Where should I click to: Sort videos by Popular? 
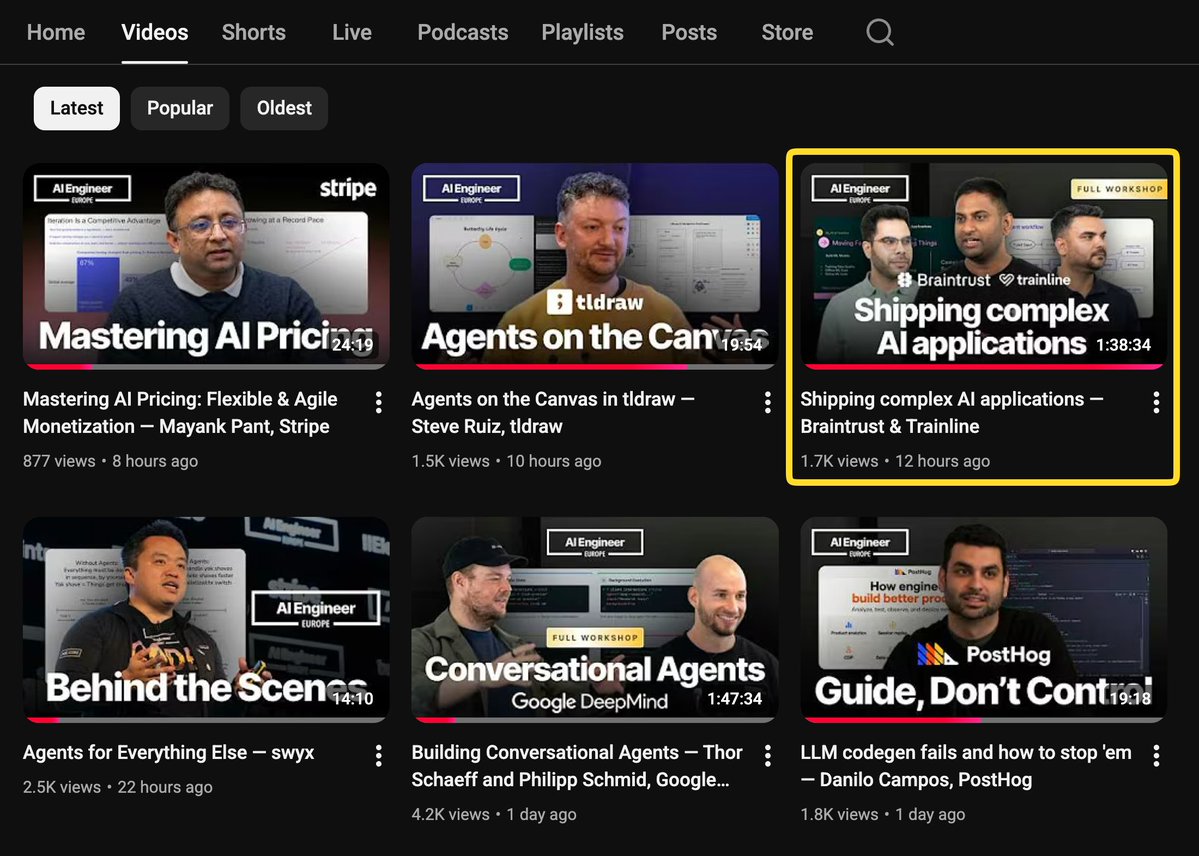point(180,108)
